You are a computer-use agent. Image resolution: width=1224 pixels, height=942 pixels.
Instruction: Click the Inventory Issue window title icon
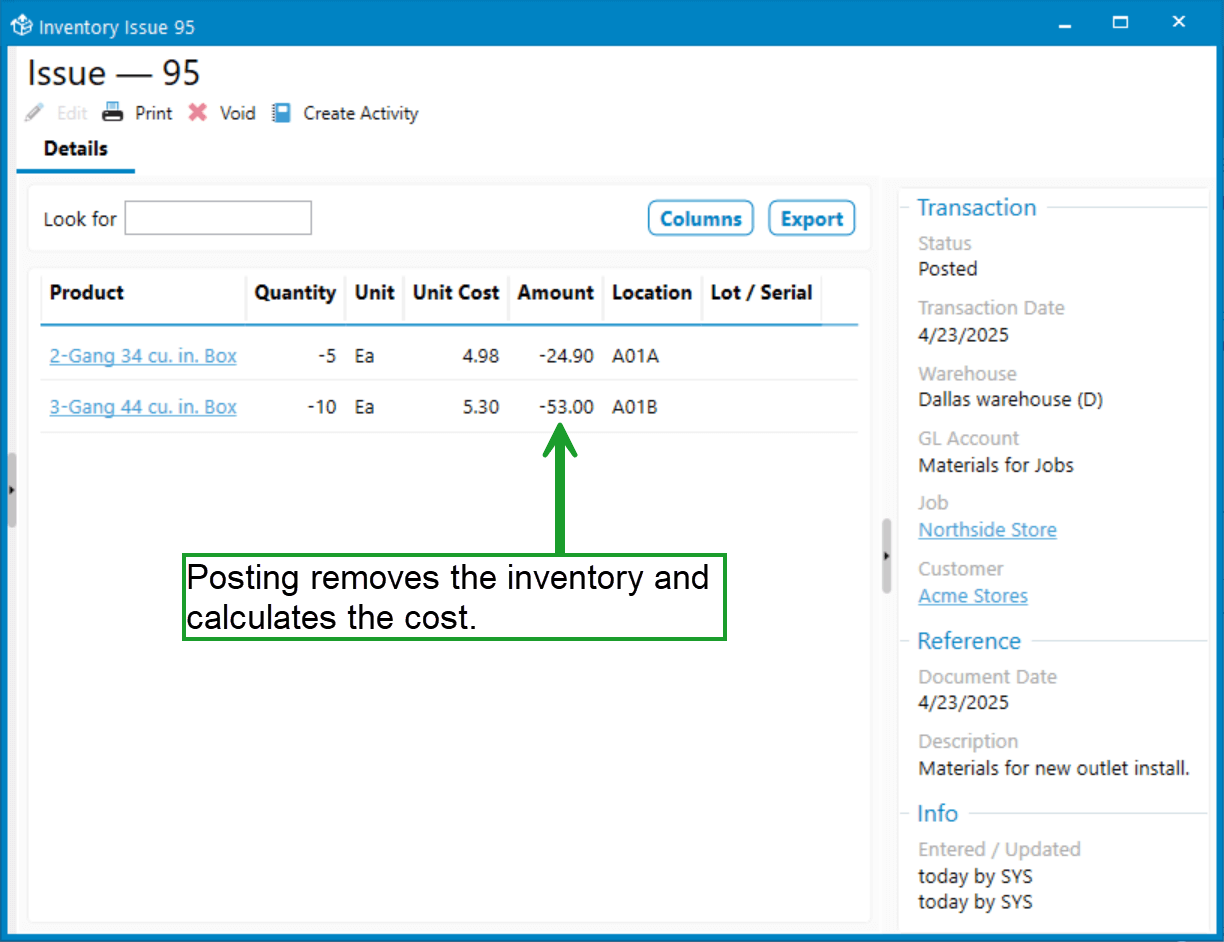21,26
